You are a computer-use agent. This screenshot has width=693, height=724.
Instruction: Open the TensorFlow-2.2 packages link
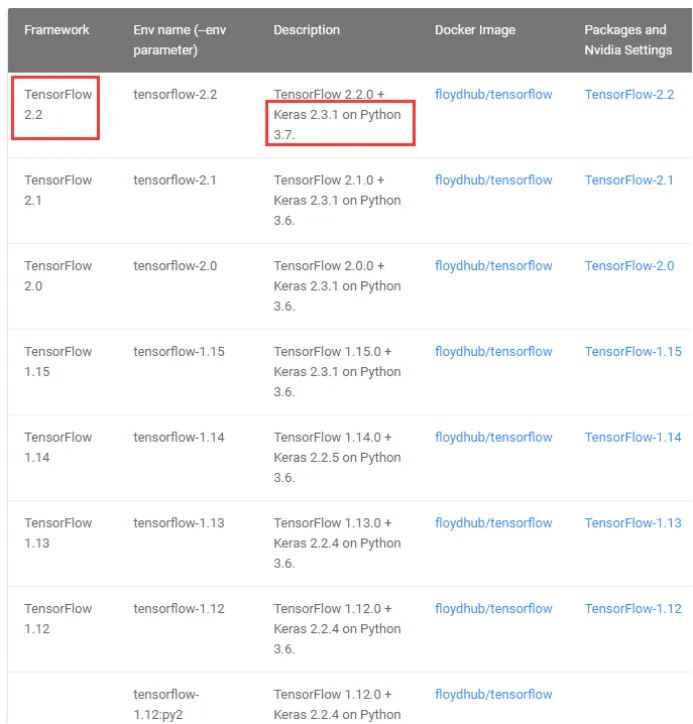pos(629,95)
